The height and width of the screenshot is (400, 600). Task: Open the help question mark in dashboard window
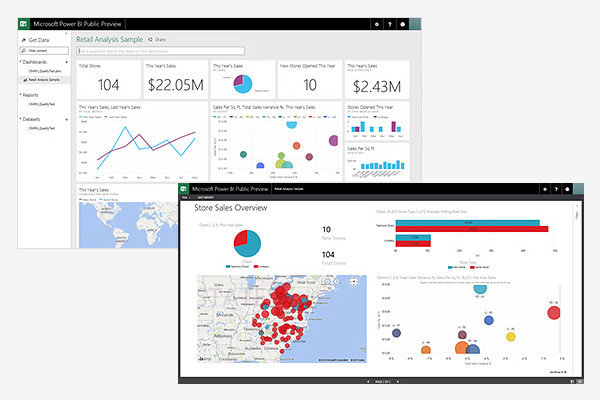[x=390, y=24]
